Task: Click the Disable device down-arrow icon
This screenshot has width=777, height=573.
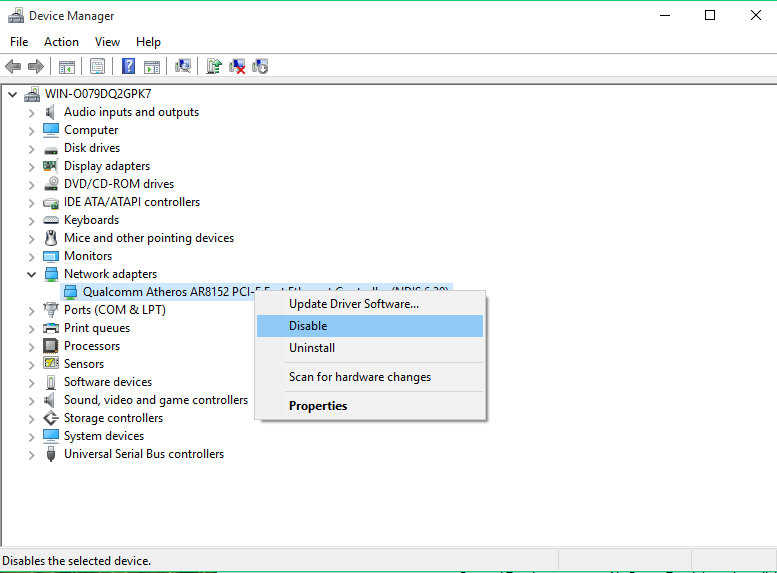Action: click(260, 66)
